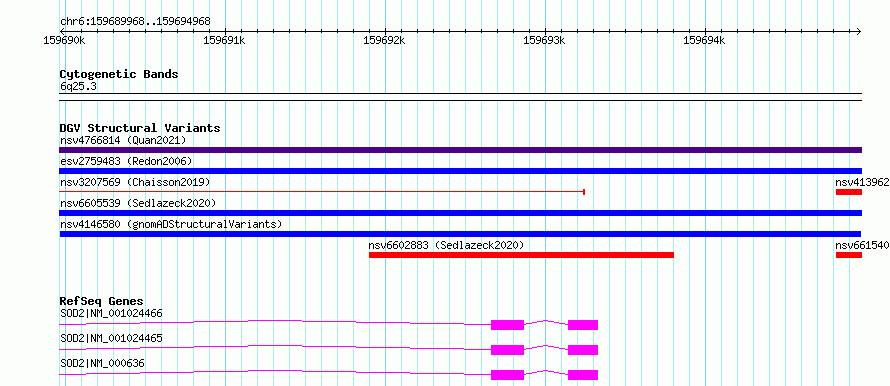
Task: Click first exon box of SOD2|NM_001024465
Action: tap(507, 350)
